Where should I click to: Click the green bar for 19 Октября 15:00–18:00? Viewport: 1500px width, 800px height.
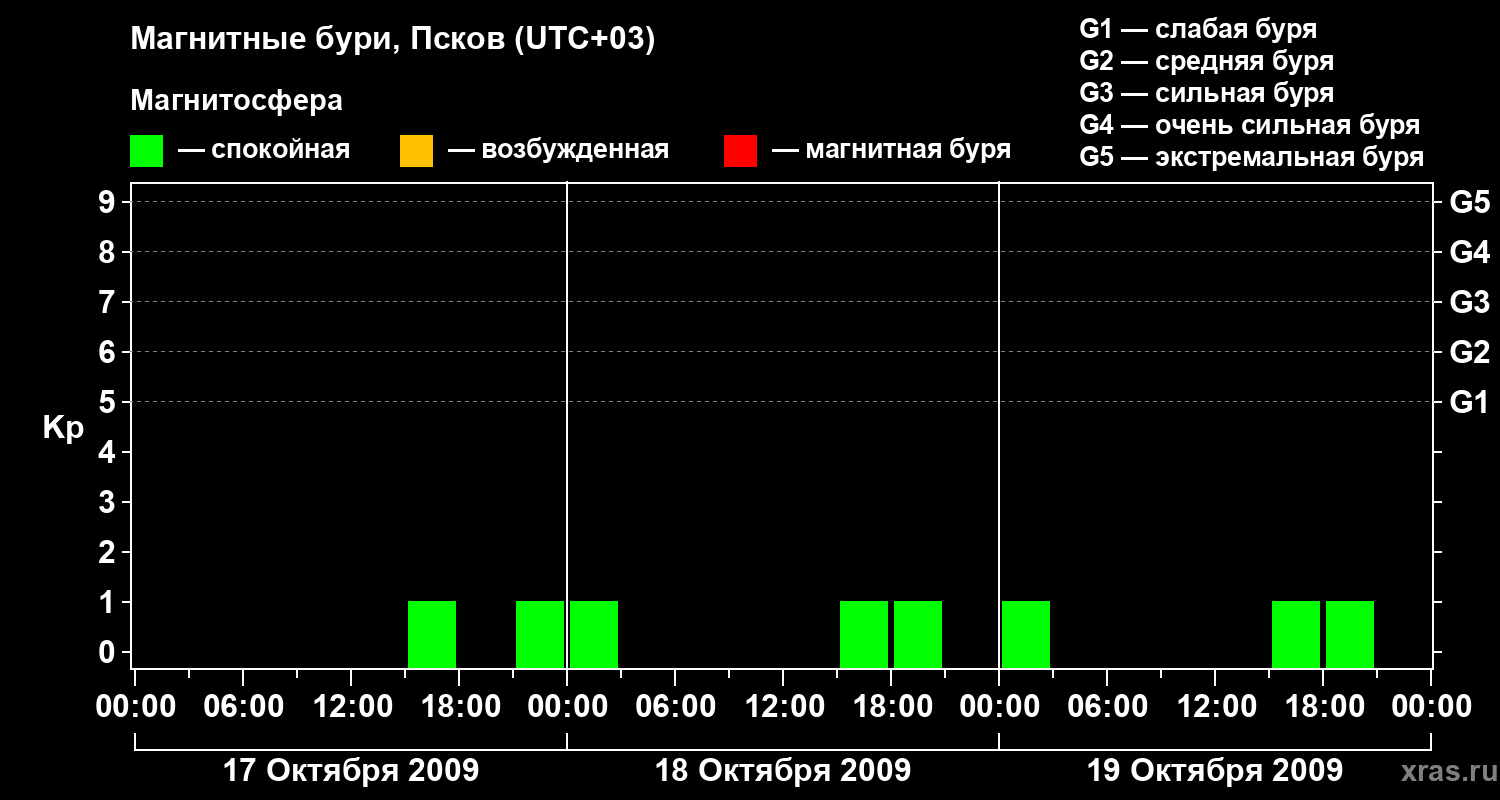pyautogui.click(x=1296, y=634)
